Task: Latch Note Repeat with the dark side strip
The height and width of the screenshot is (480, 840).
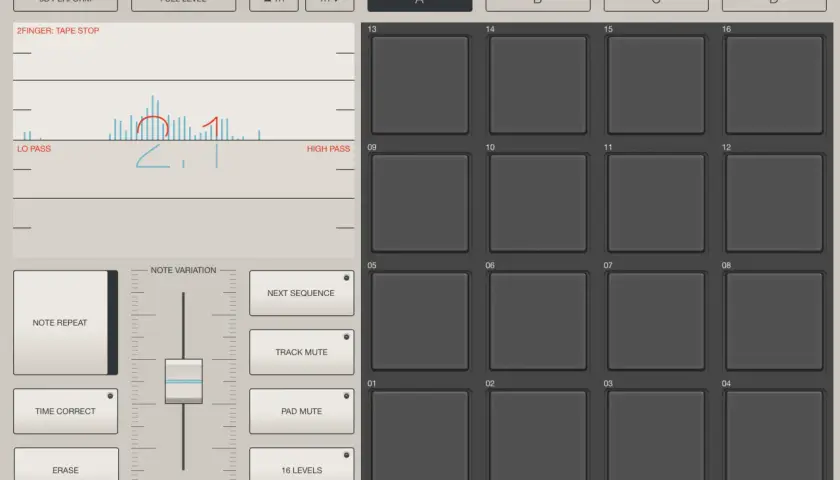Action: pyautogui.click(x=113, y=322)
